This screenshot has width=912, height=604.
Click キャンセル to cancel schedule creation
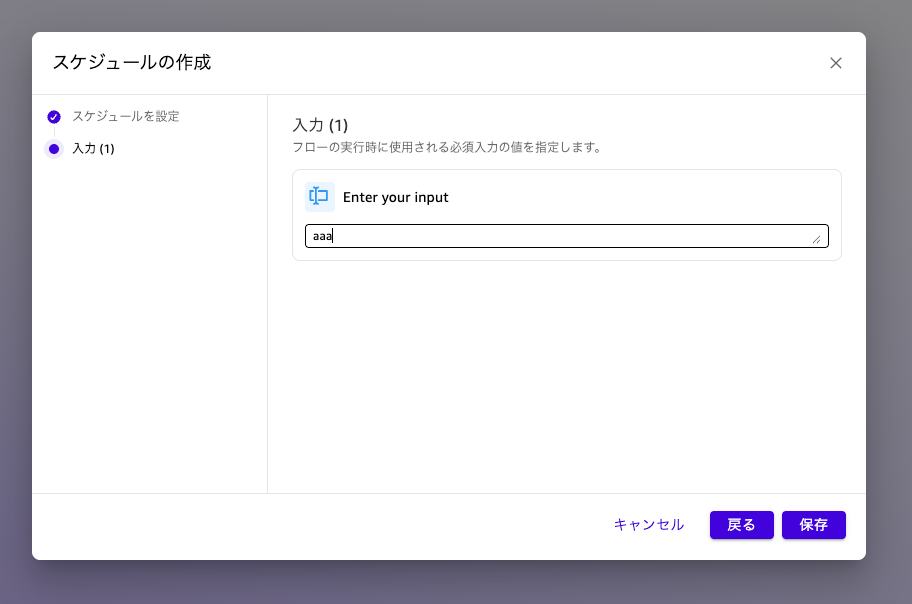648,525
